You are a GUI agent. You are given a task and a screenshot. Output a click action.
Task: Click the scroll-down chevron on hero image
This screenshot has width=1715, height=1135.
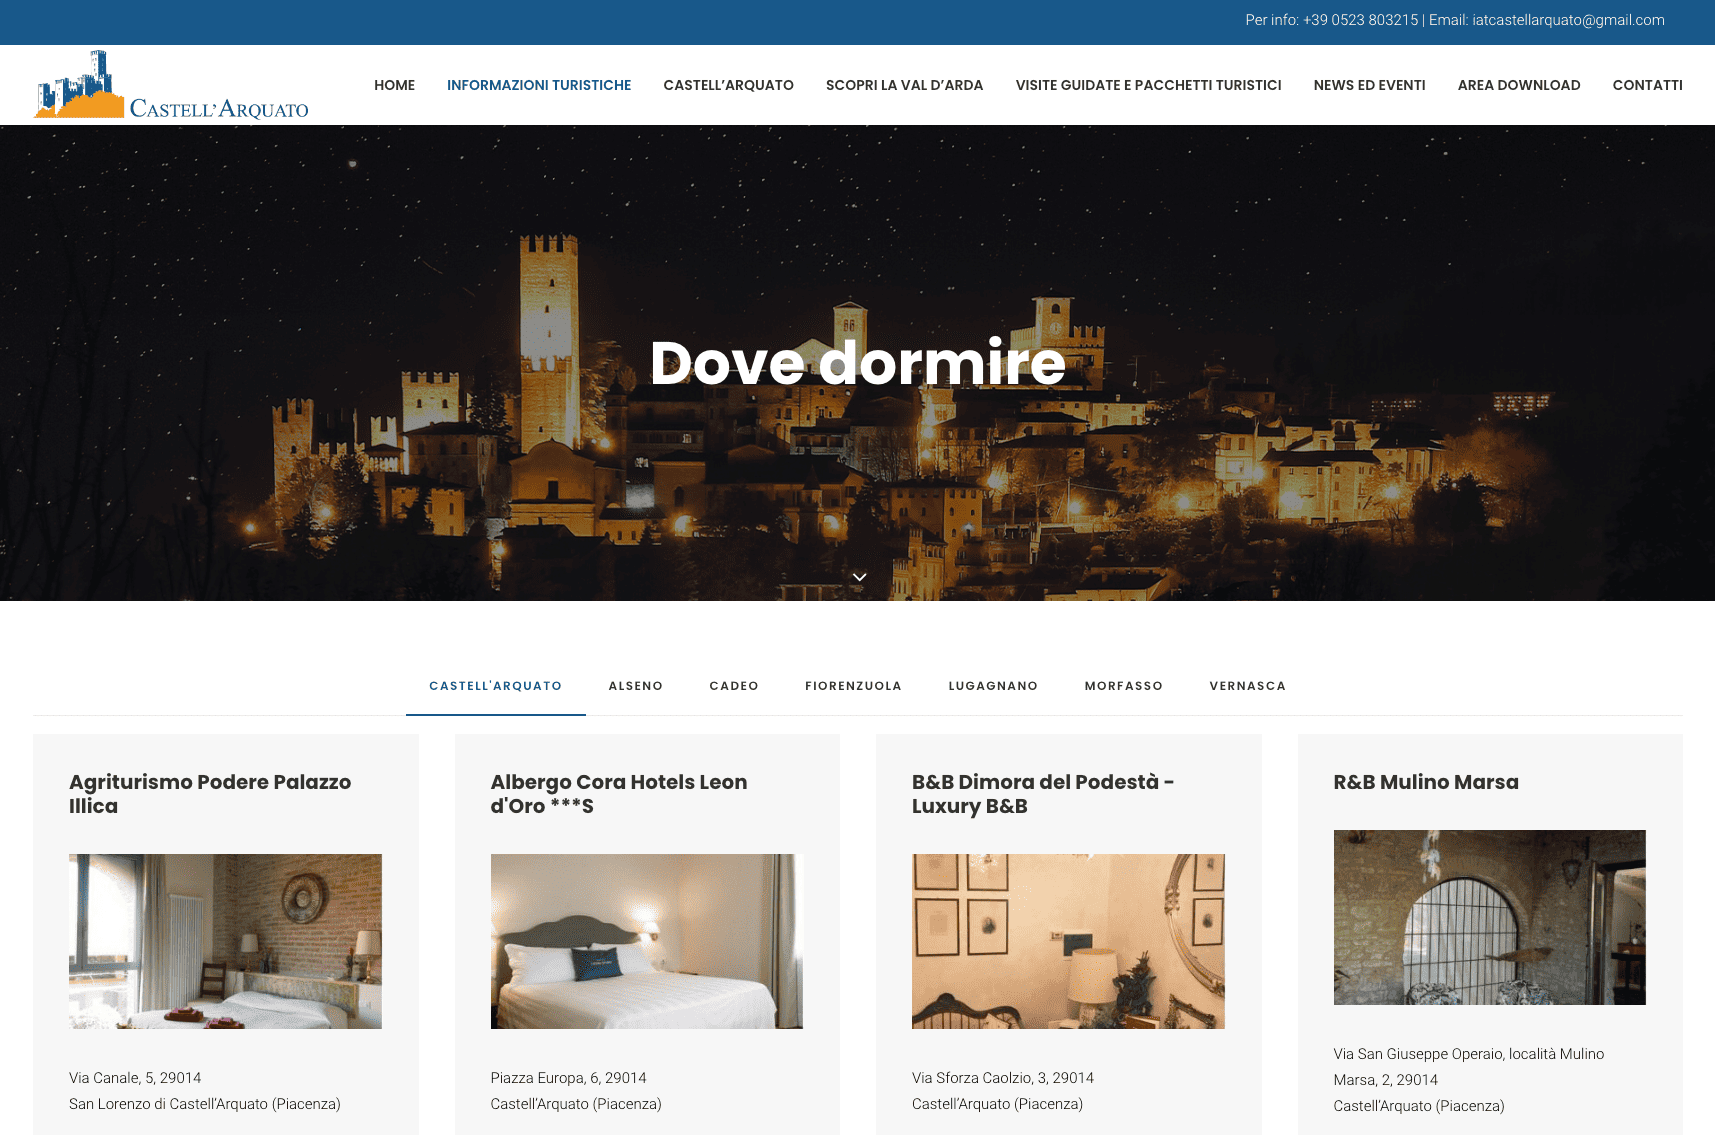(x=859, y=577)
